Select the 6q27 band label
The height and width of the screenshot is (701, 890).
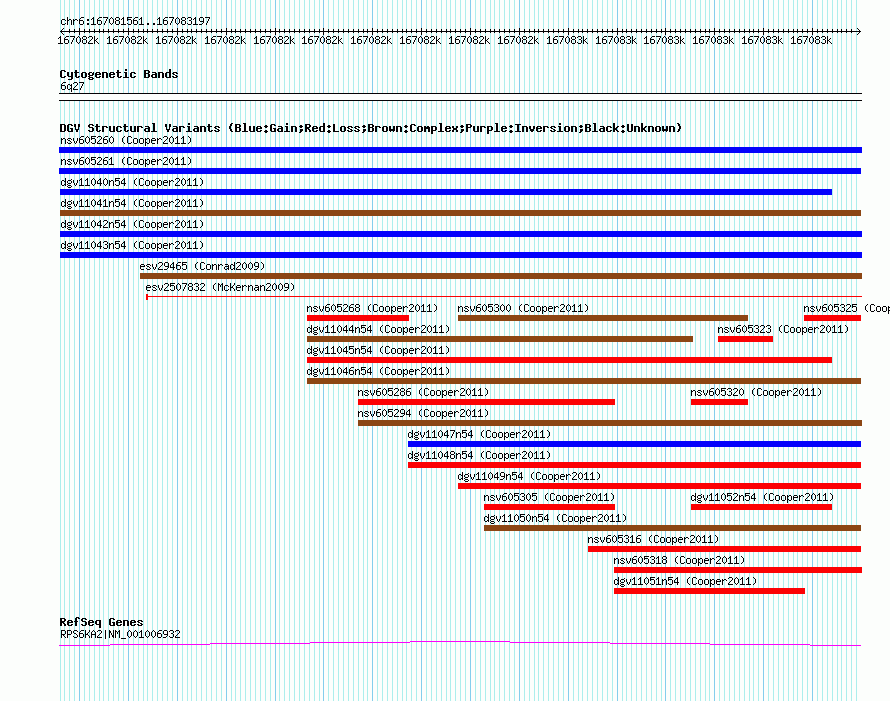pyautogui.click(x=72, y=86)
